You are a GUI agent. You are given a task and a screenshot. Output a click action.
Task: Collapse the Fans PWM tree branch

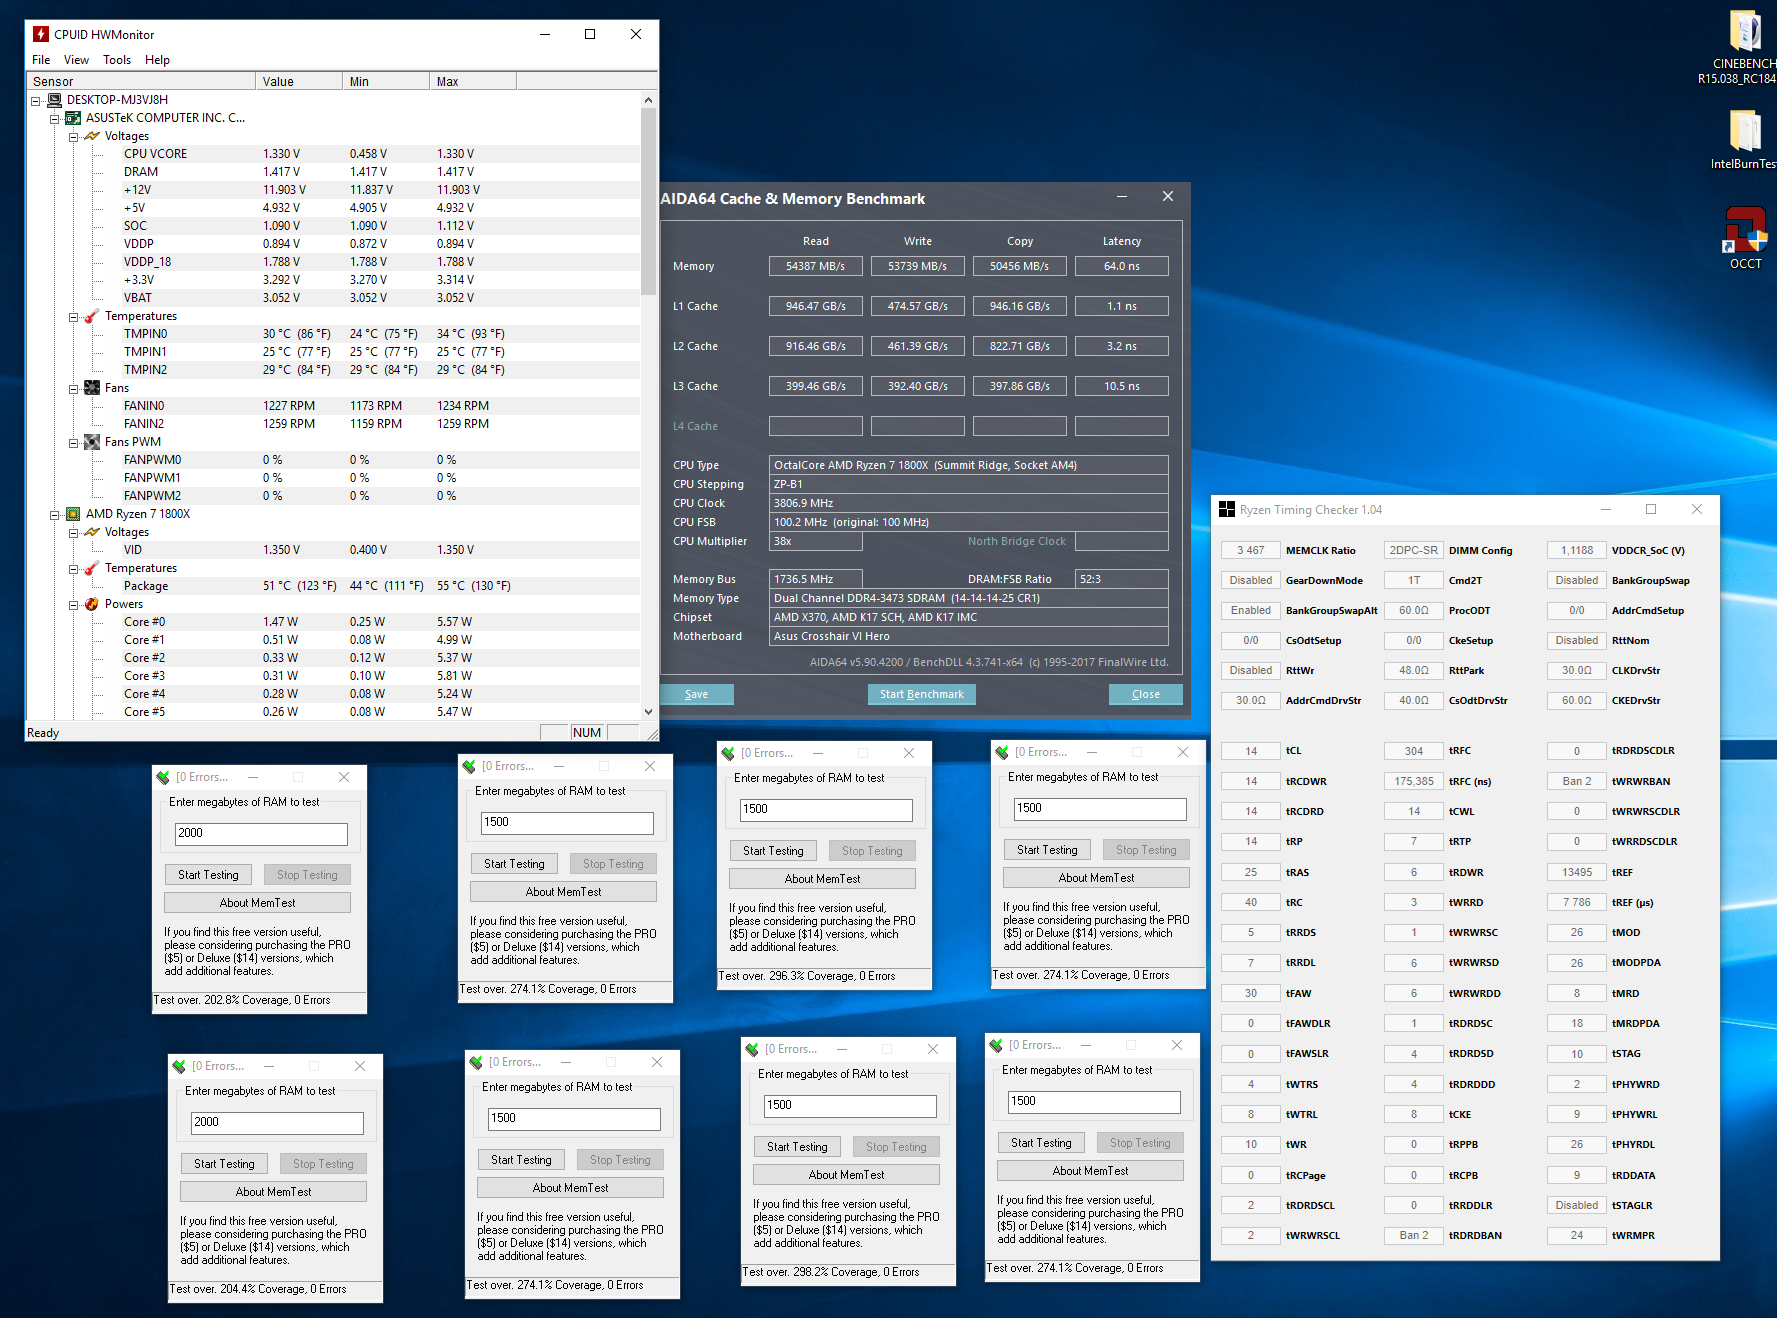coord(72,441)
